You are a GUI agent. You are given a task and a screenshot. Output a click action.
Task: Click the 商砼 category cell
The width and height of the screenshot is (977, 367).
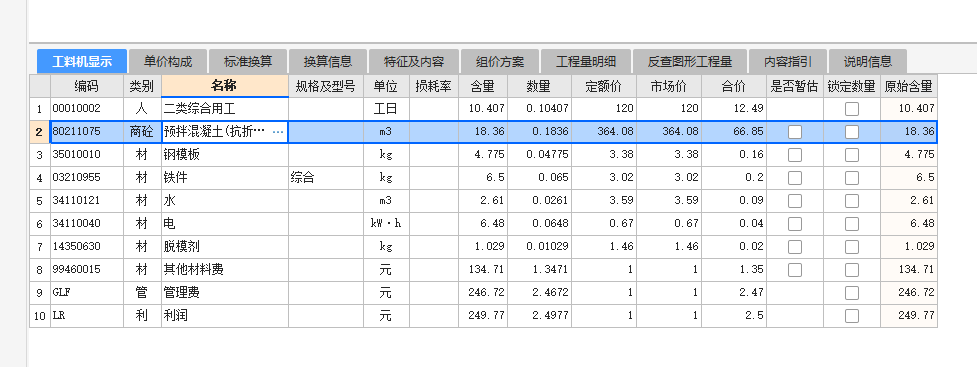point(142,132)
